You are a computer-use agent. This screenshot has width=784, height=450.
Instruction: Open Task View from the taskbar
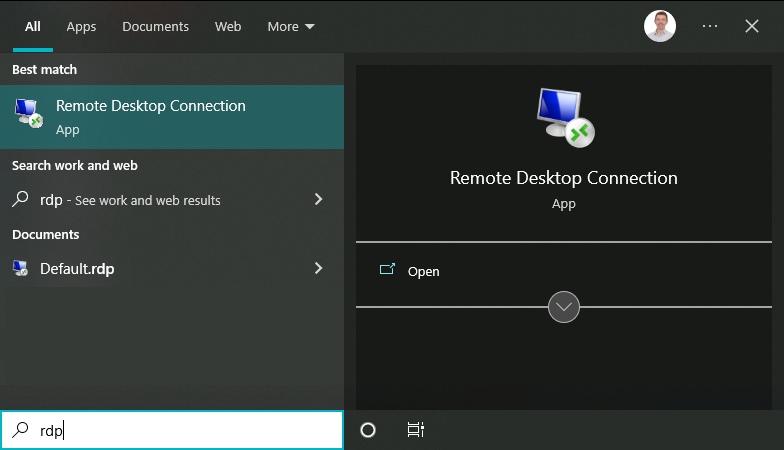pyautogui.click(x=416, y=430)
